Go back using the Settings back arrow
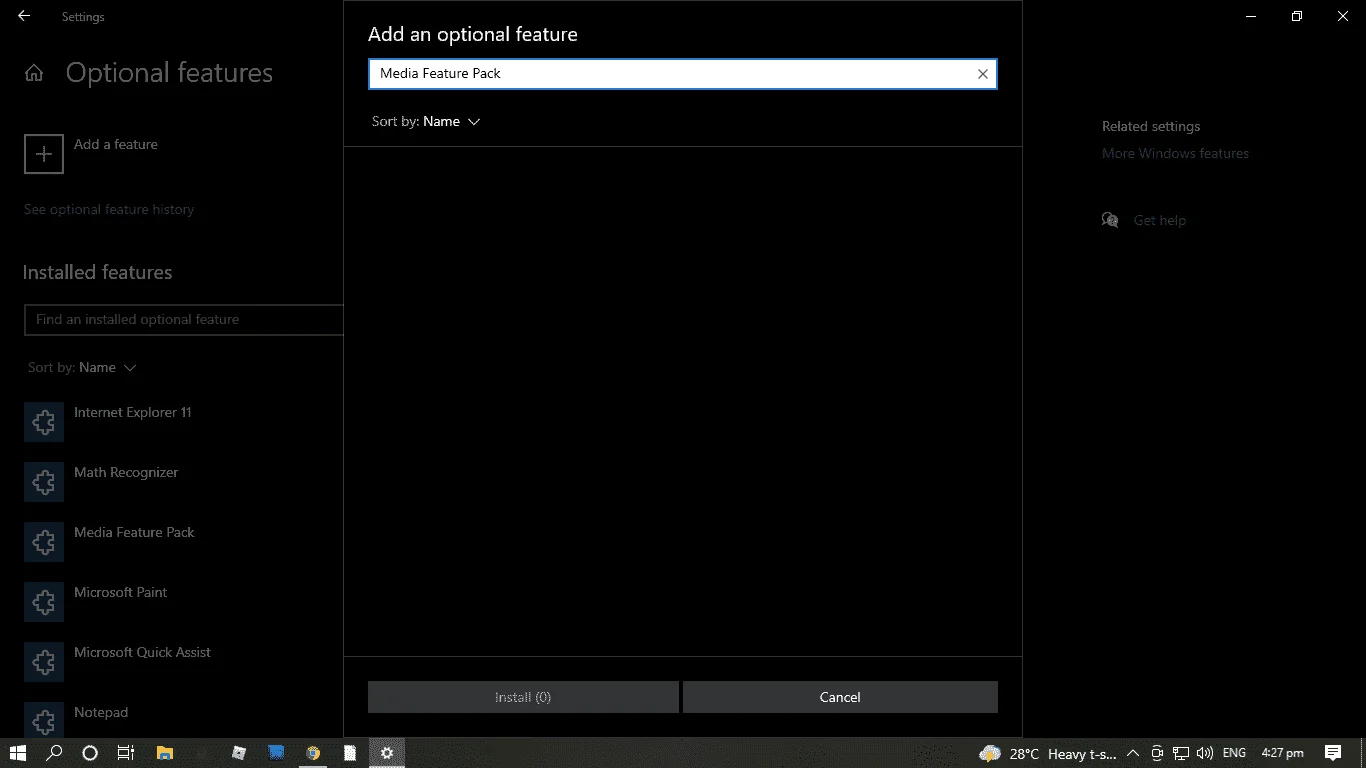Screen dimensions: 1366x768 (24, 16)
